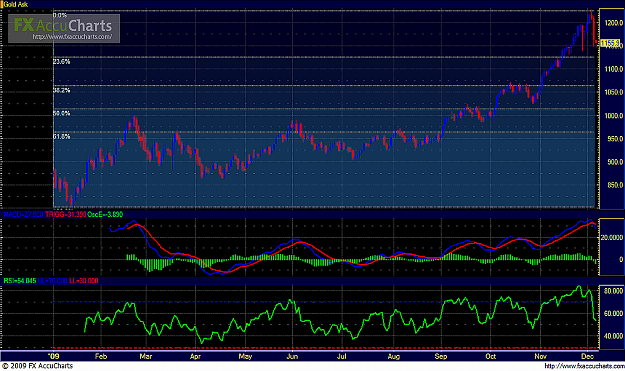
Task: Click the May marker on time axis
Action: tap(245, 356)
